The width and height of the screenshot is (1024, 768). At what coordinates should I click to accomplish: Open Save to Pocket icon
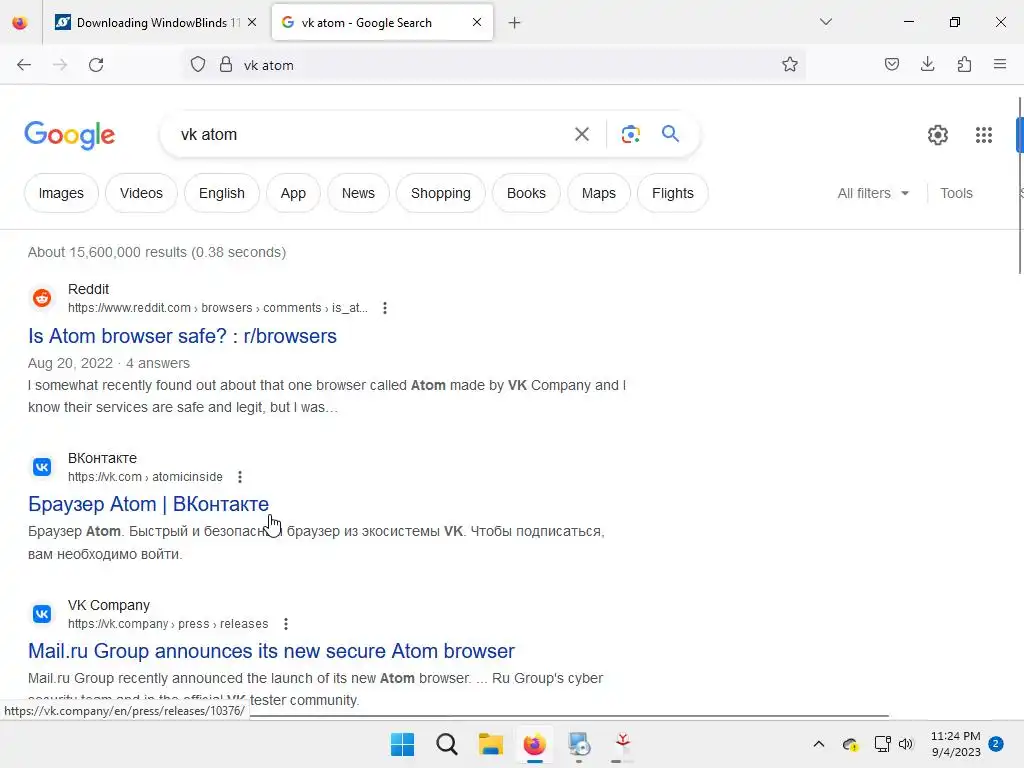pyautogui.click(x=891, y=65)
